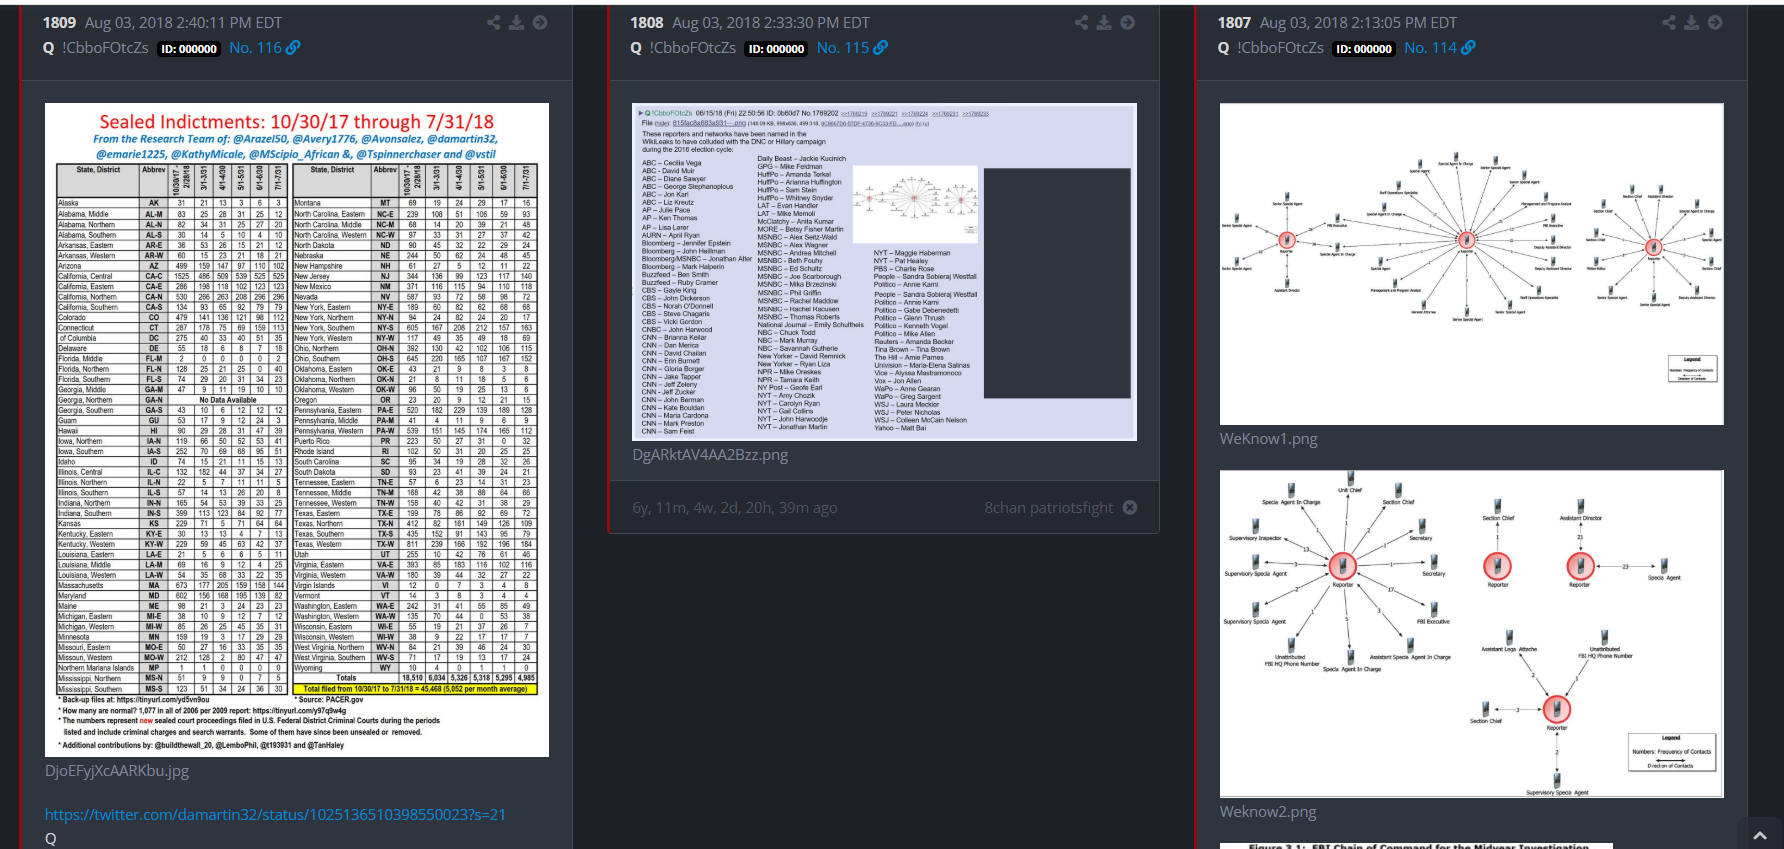
Task: Click the ID: 000000 badge in post 1808
Action: click(776, 49)
